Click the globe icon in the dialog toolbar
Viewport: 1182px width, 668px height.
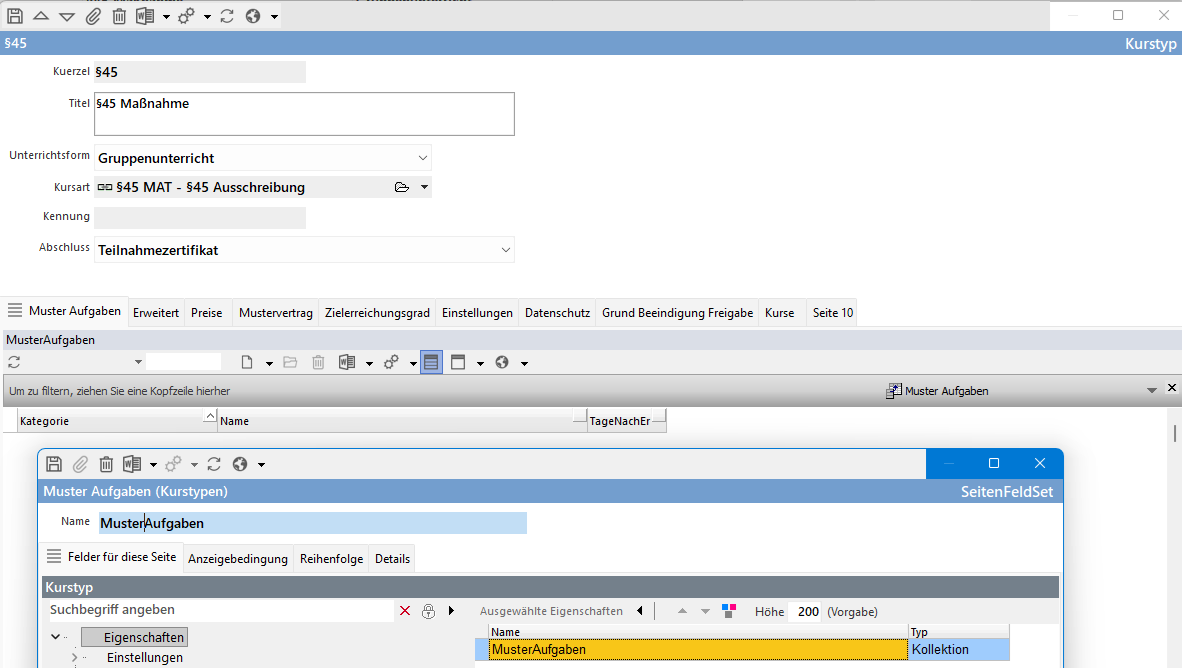[240, 464]
